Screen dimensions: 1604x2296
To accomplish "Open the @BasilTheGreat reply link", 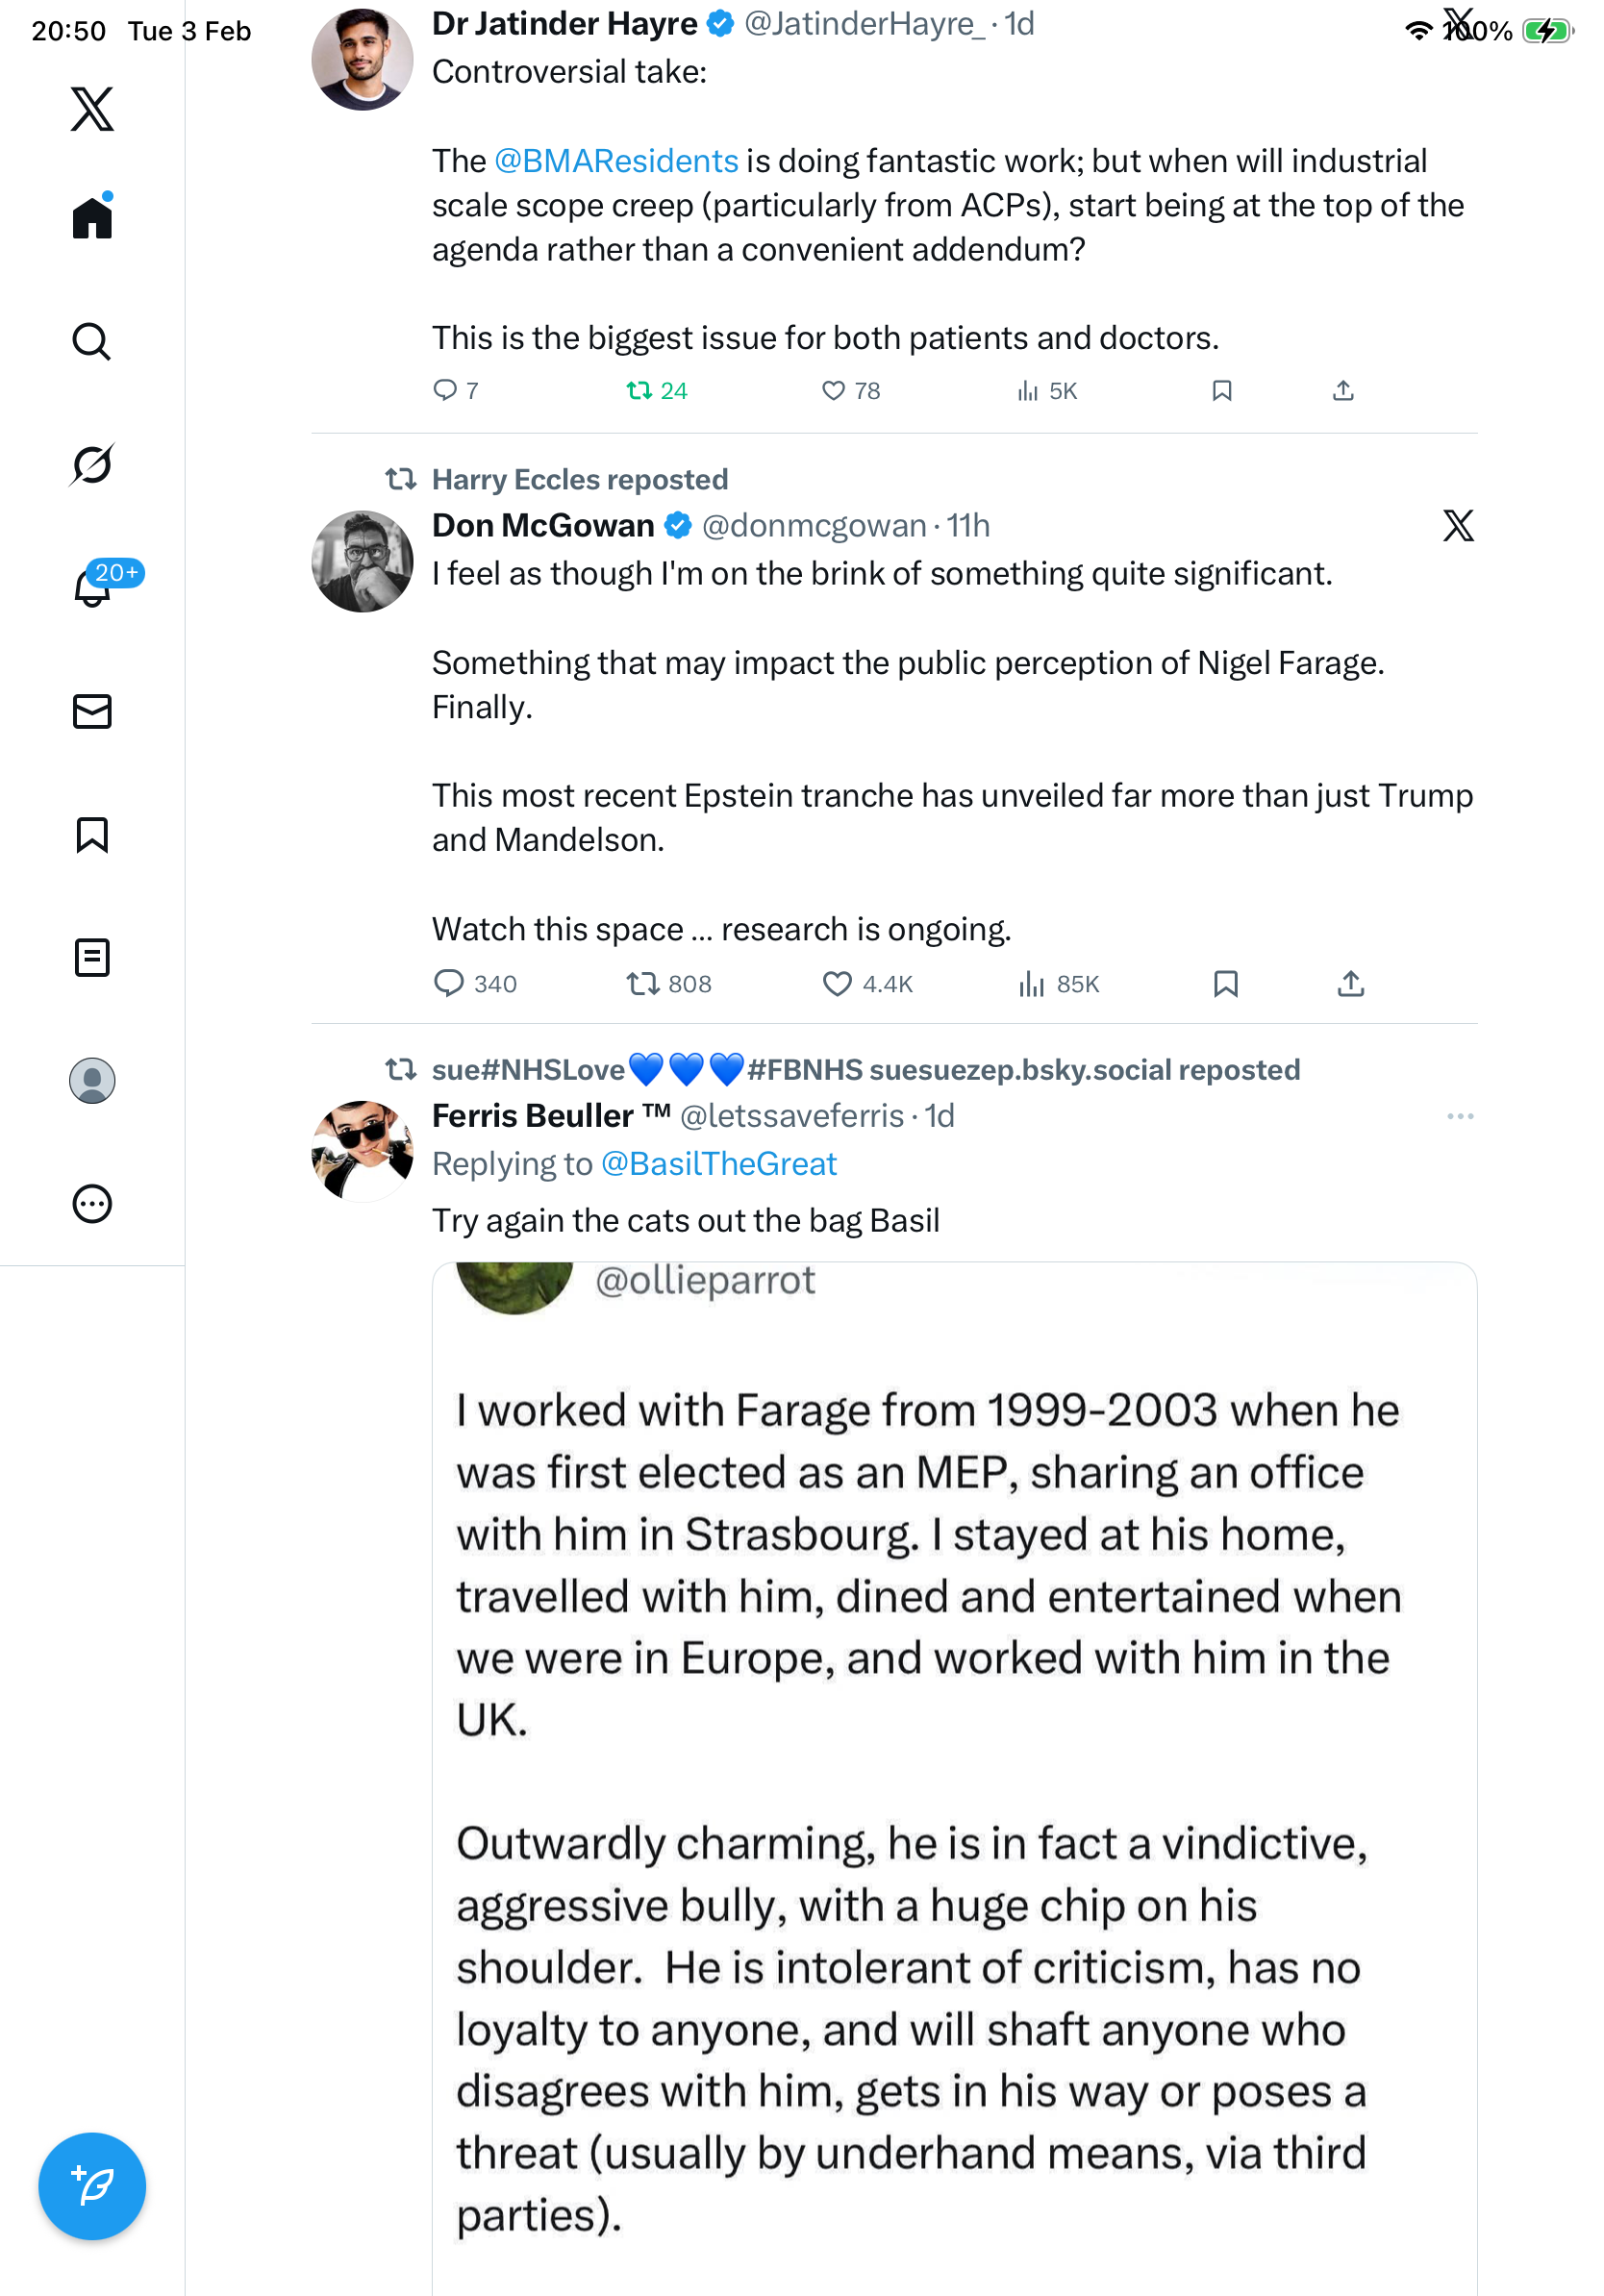I will click(x=718, y=1164).
